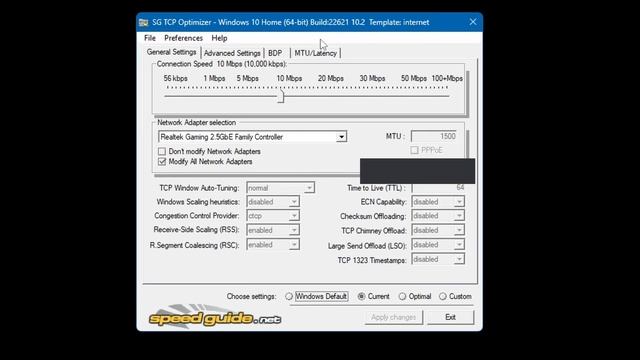Image resolution: width=640 pixels, height=360 pixels.
Task: Select the Optimal settings option
Action: pos(402,296)
